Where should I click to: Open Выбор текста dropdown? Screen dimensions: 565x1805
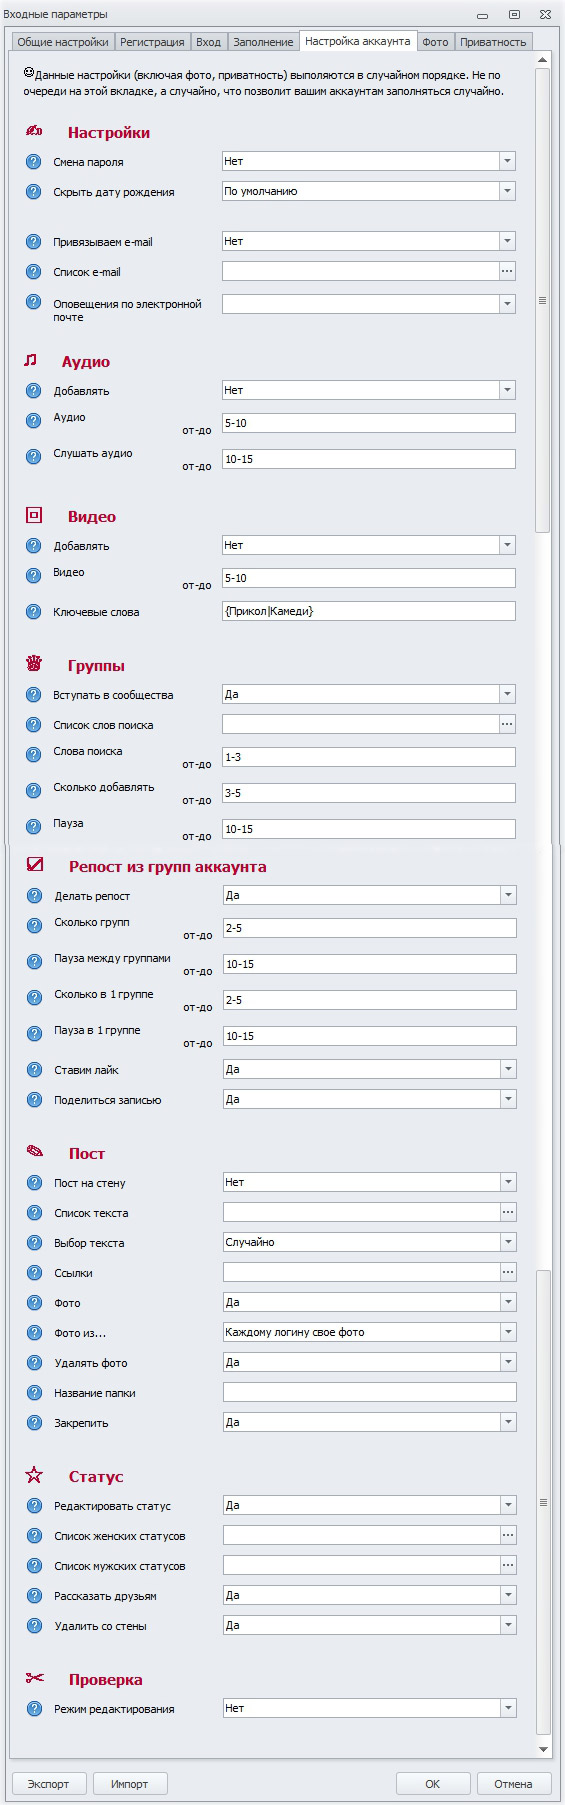tap(508, 1242)
